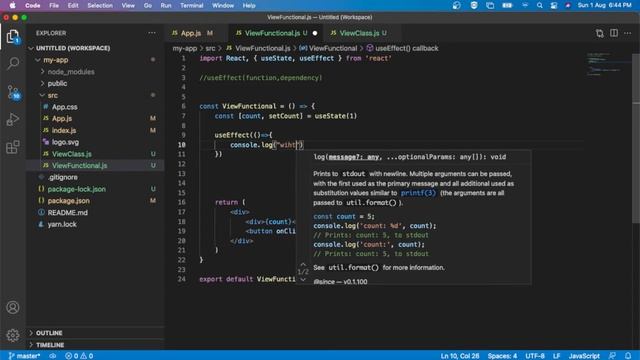Screen dimensions: 640x360
Task: Open the Manage gear icon
Action: (x=13, y=335)
